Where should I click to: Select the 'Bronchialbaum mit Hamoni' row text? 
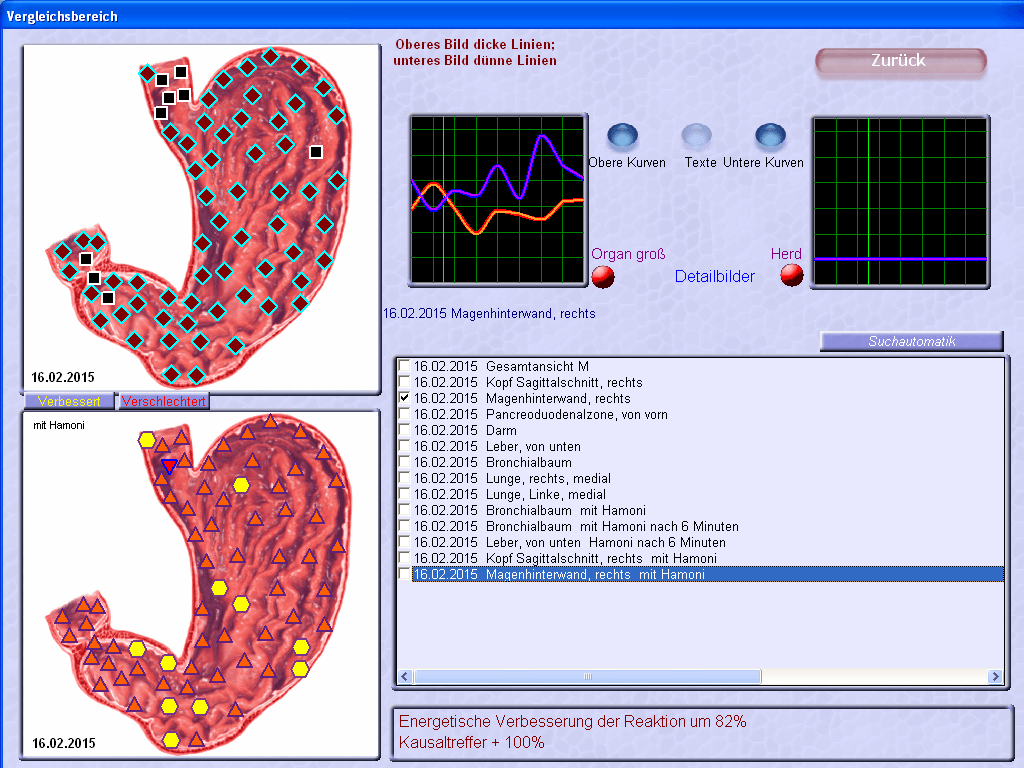530,510
